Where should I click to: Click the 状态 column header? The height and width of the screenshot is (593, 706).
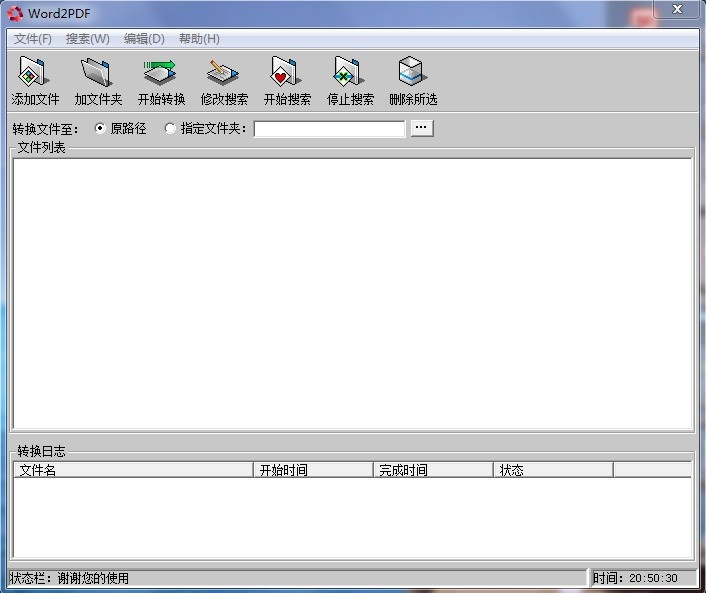tap(553, 470)
